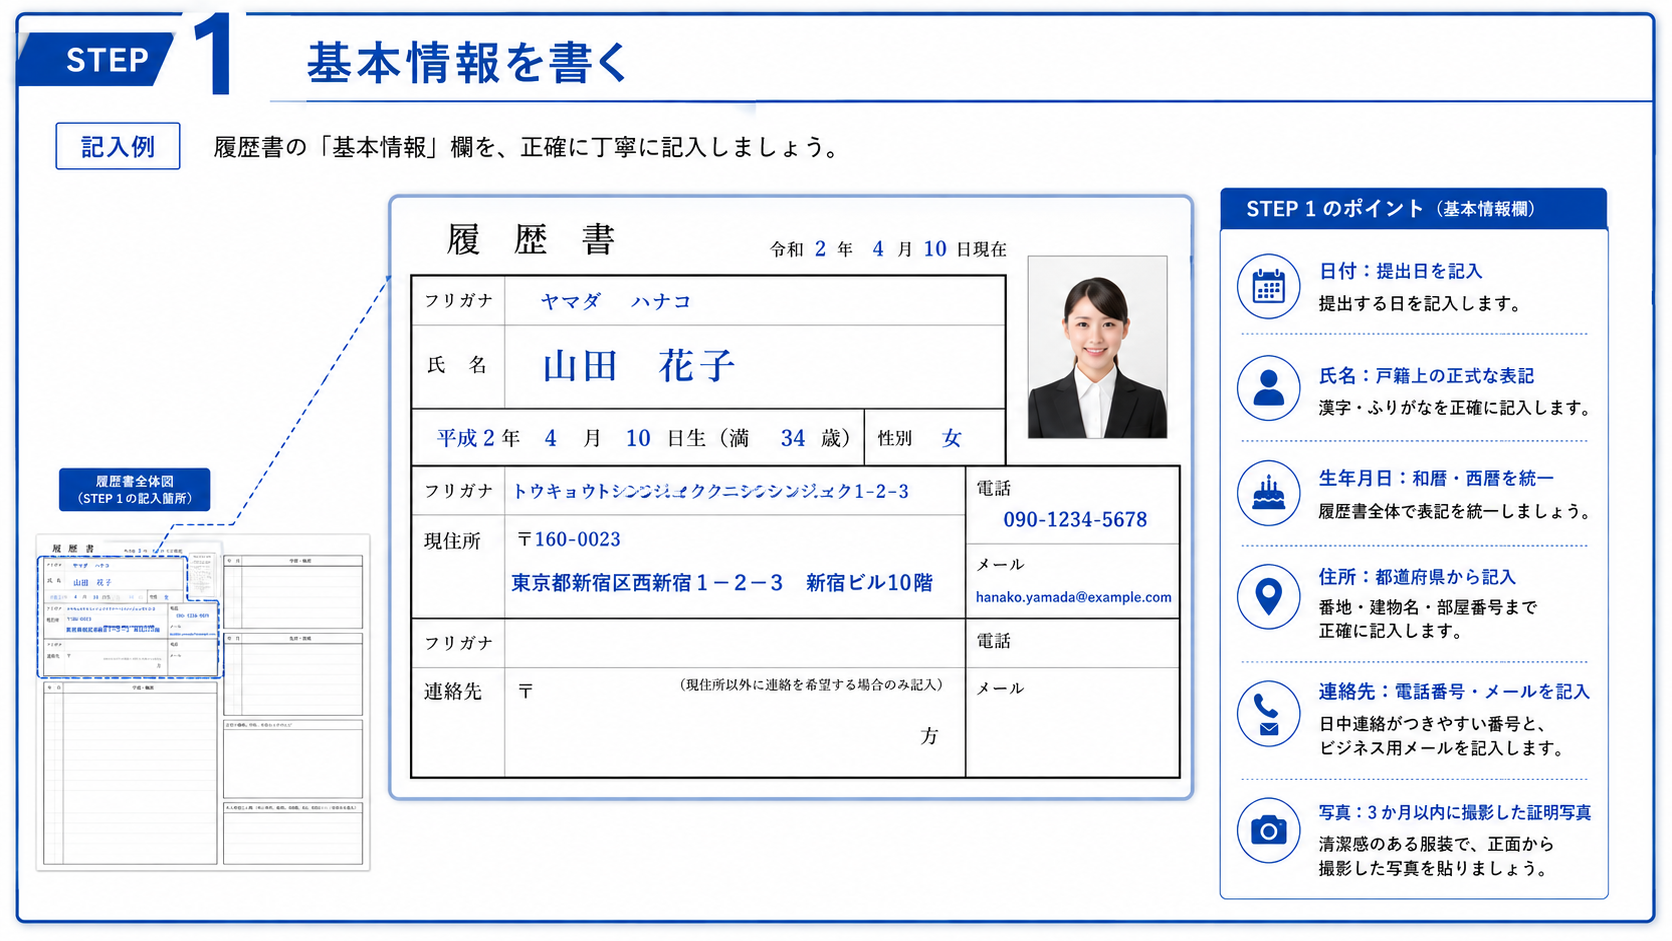Click the phone and mail icon

(x=1268, y=714)
